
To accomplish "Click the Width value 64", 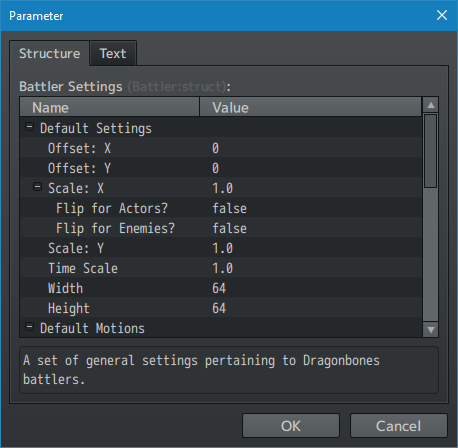I will point(219,288).
